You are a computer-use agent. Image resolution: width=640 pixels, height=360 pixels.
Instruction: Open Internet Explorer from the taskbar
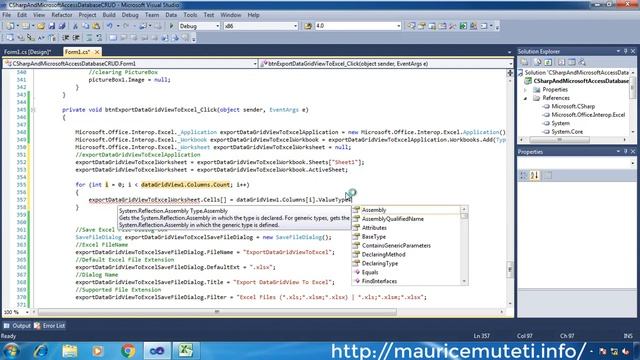click(x=41, y=351)
